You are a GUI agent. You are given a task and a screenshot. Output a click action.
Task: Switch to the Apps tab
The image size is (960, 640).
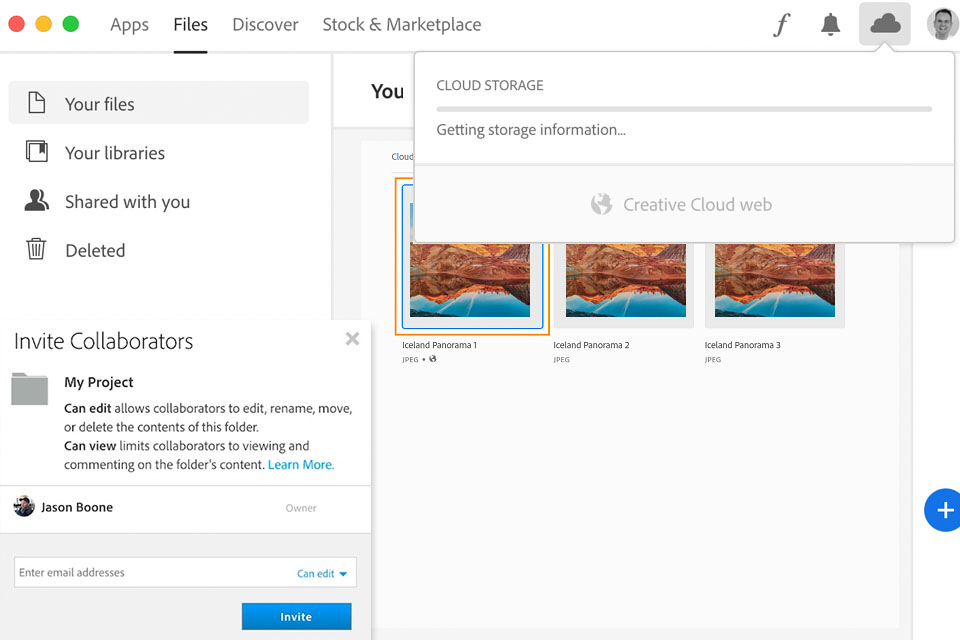pyautogui.click(x=129, y=25)
